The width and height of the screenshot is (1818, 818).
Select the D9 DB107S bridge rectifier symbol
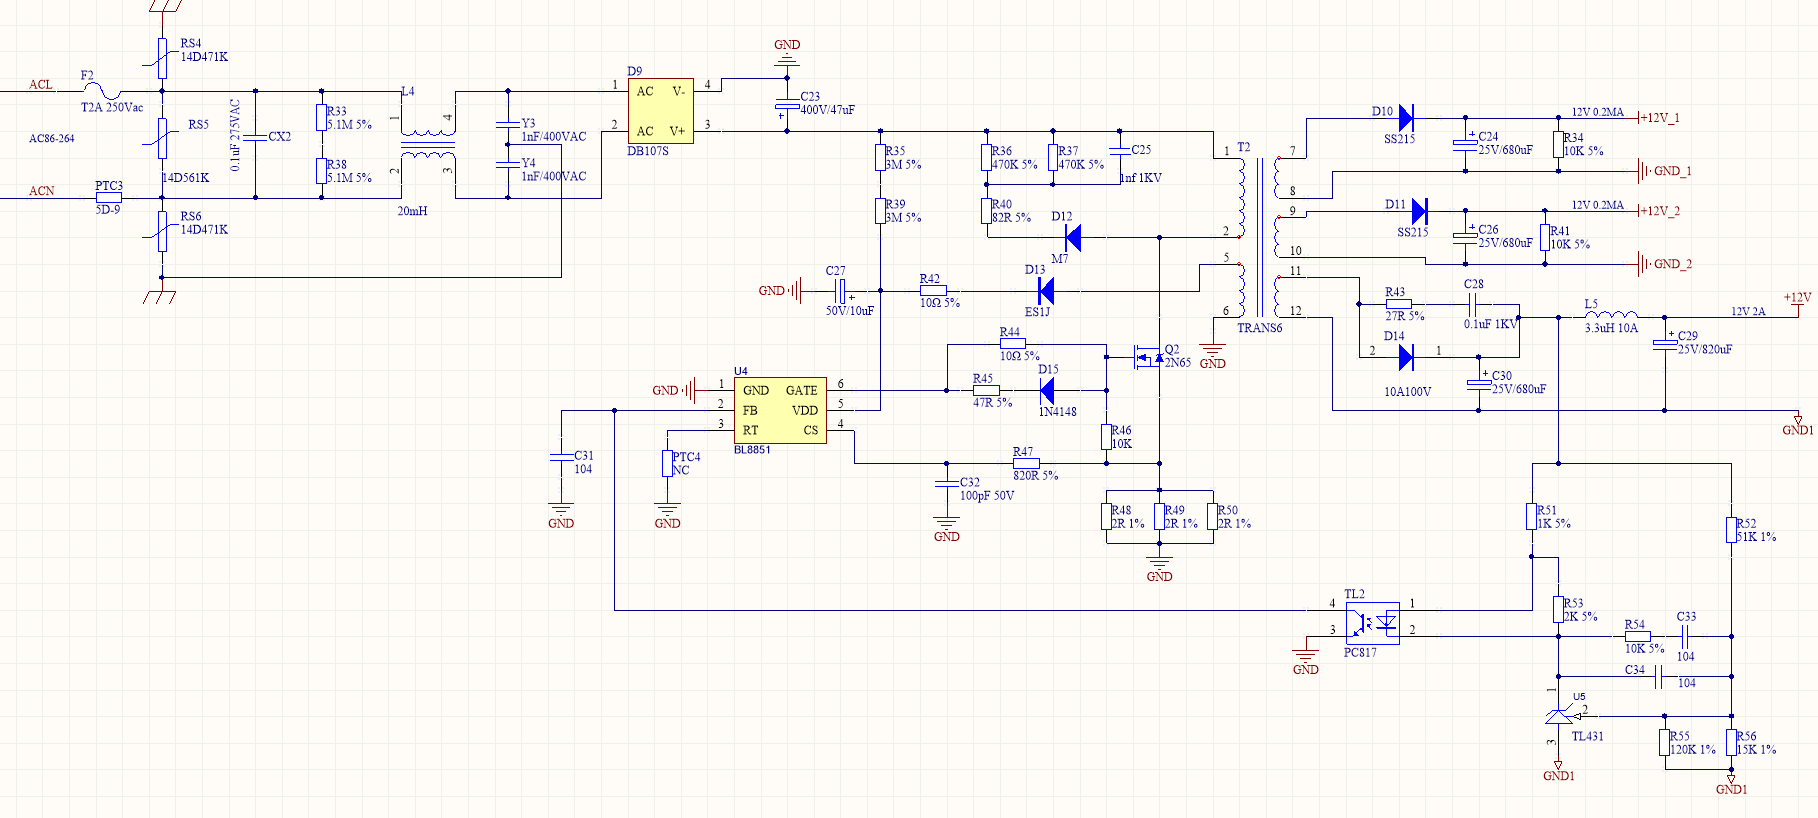pyautogui.click(x=660, y=111)
